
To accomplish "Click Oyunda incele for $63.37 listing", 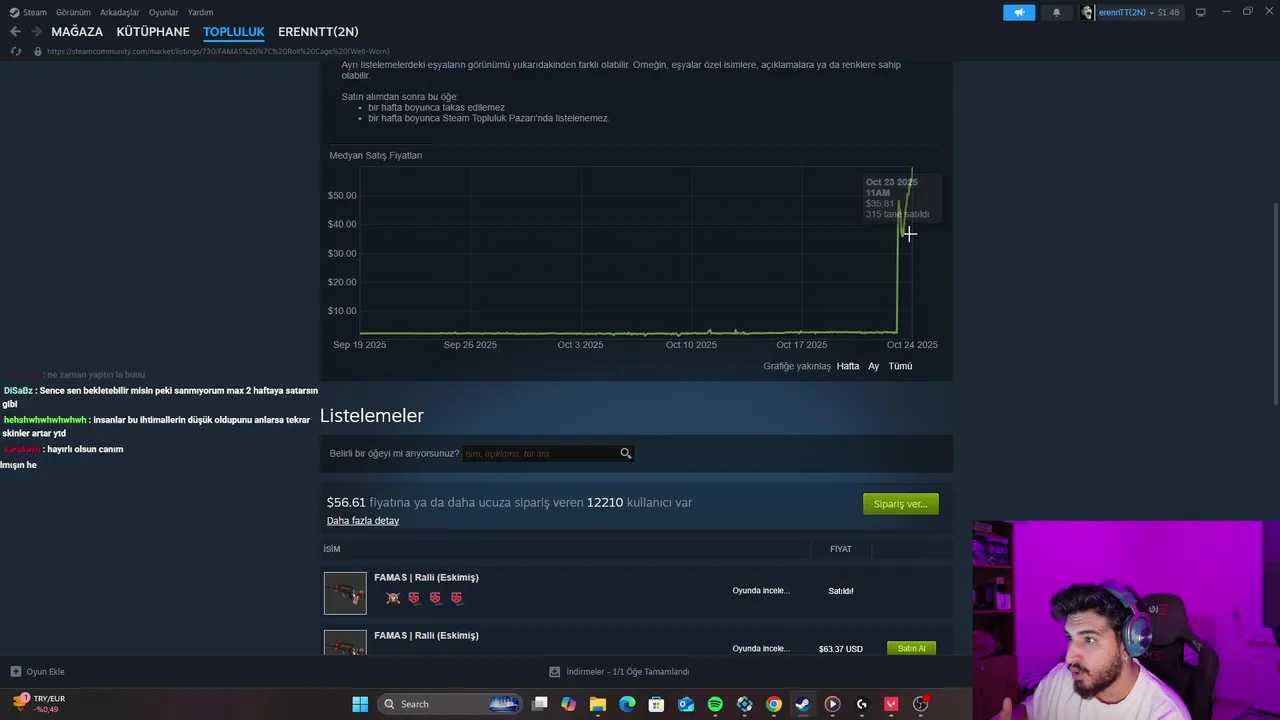I will pyautogui.click(x=761, y=648).
